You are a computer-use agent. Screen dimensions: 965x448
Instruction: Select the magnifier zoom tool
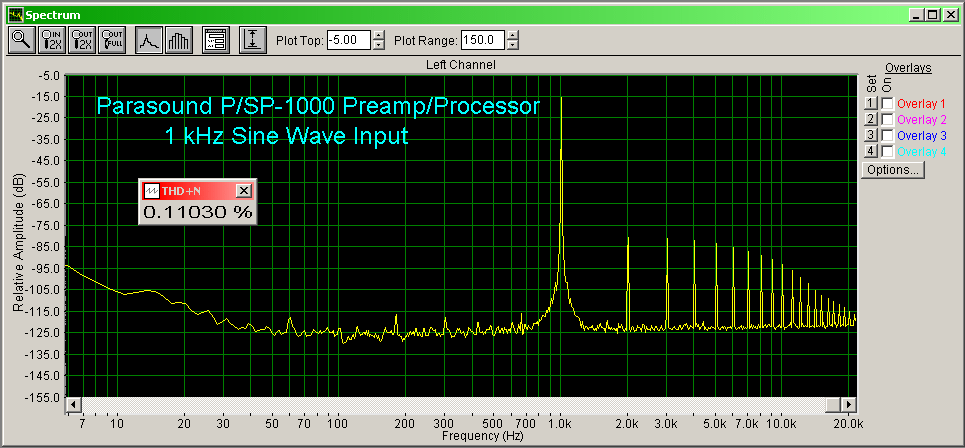pos(22,40)
